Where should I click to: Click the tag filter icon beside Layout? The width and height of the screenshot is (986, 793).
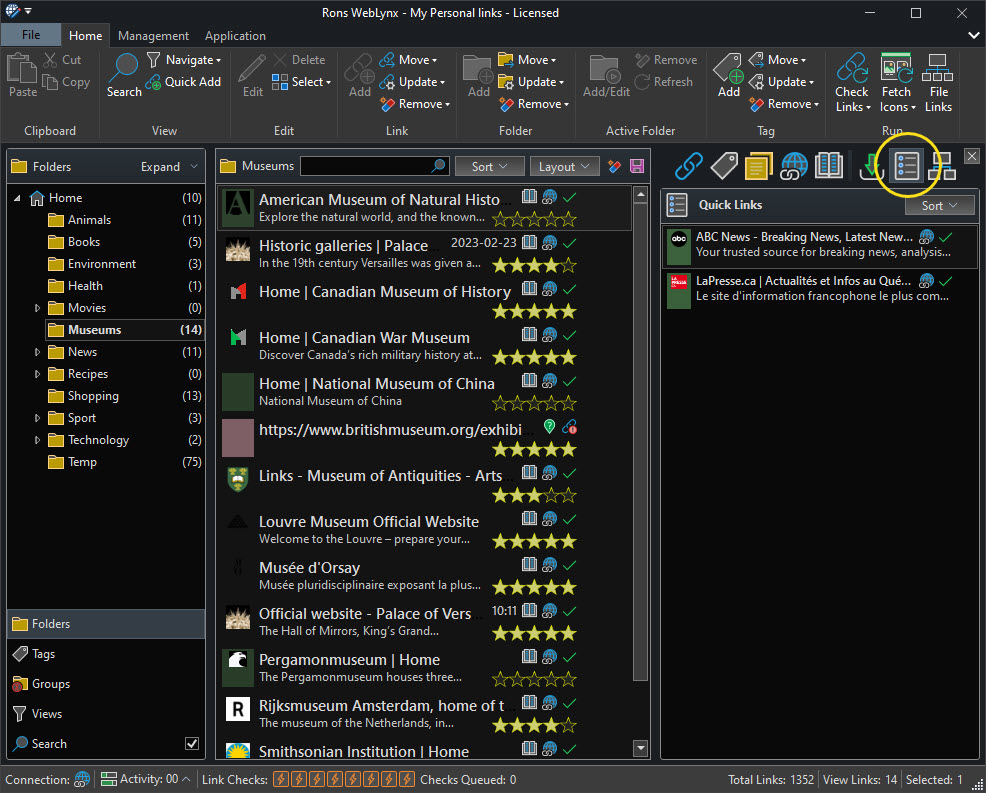coord(614,166)
